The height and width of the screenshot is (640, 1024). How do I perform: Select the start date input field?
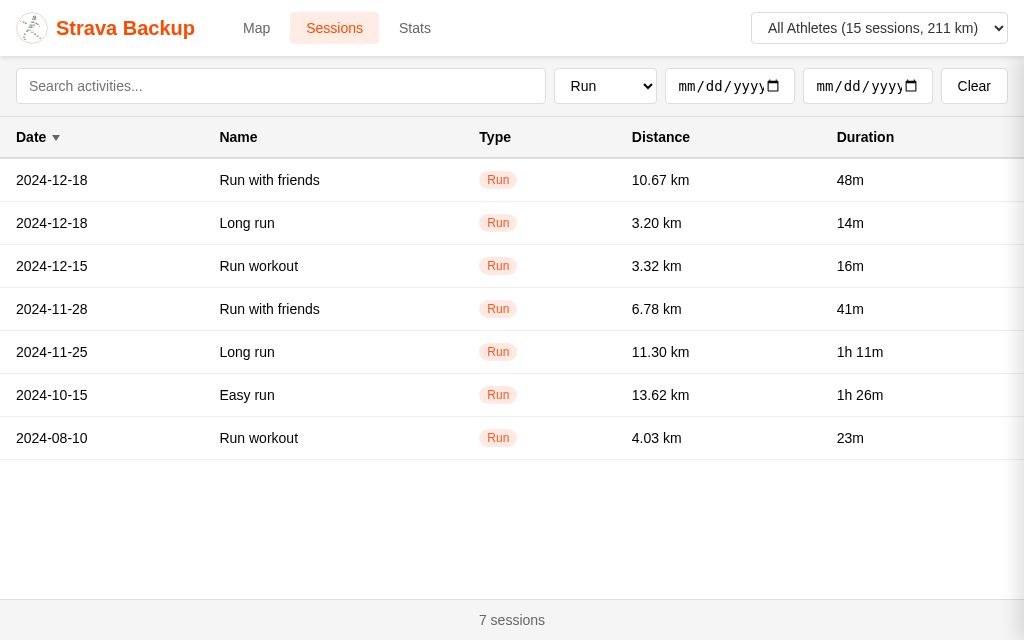(x=729, y=86)
